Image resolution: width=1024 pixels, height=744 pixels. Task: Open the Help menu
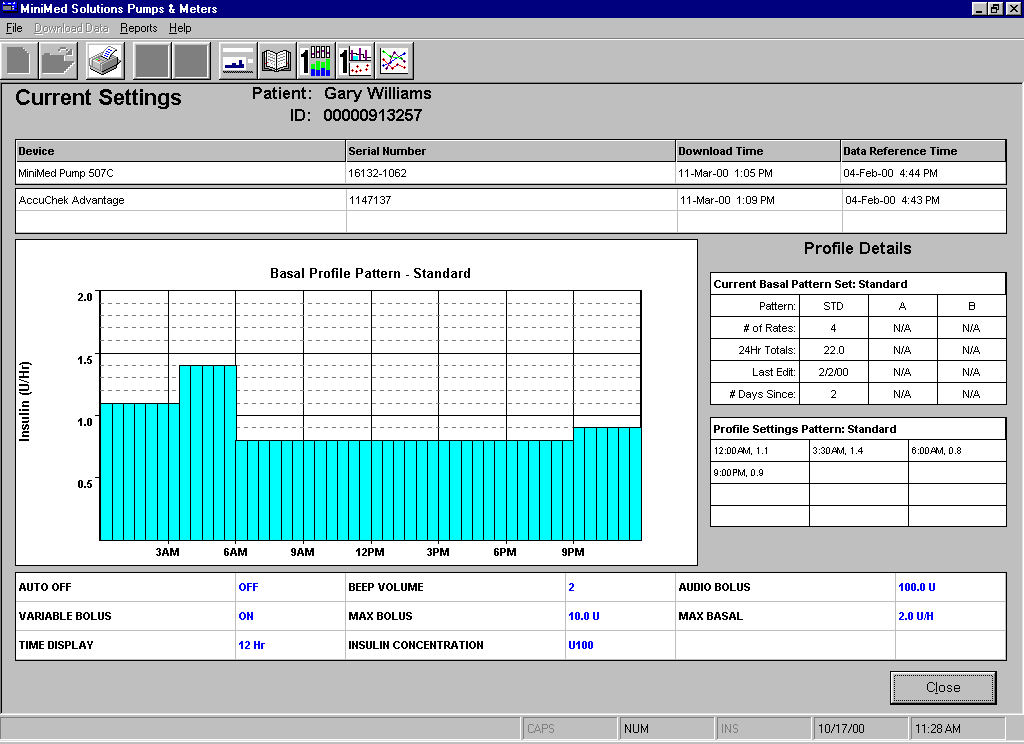[180, 28]
